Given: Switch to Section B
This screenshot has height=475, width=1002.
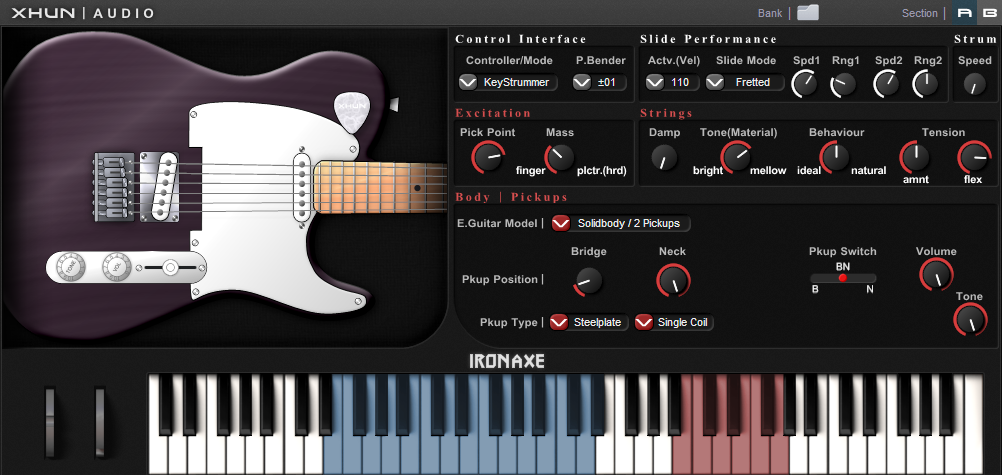Looking at the screenshot, I should [988, 13].
